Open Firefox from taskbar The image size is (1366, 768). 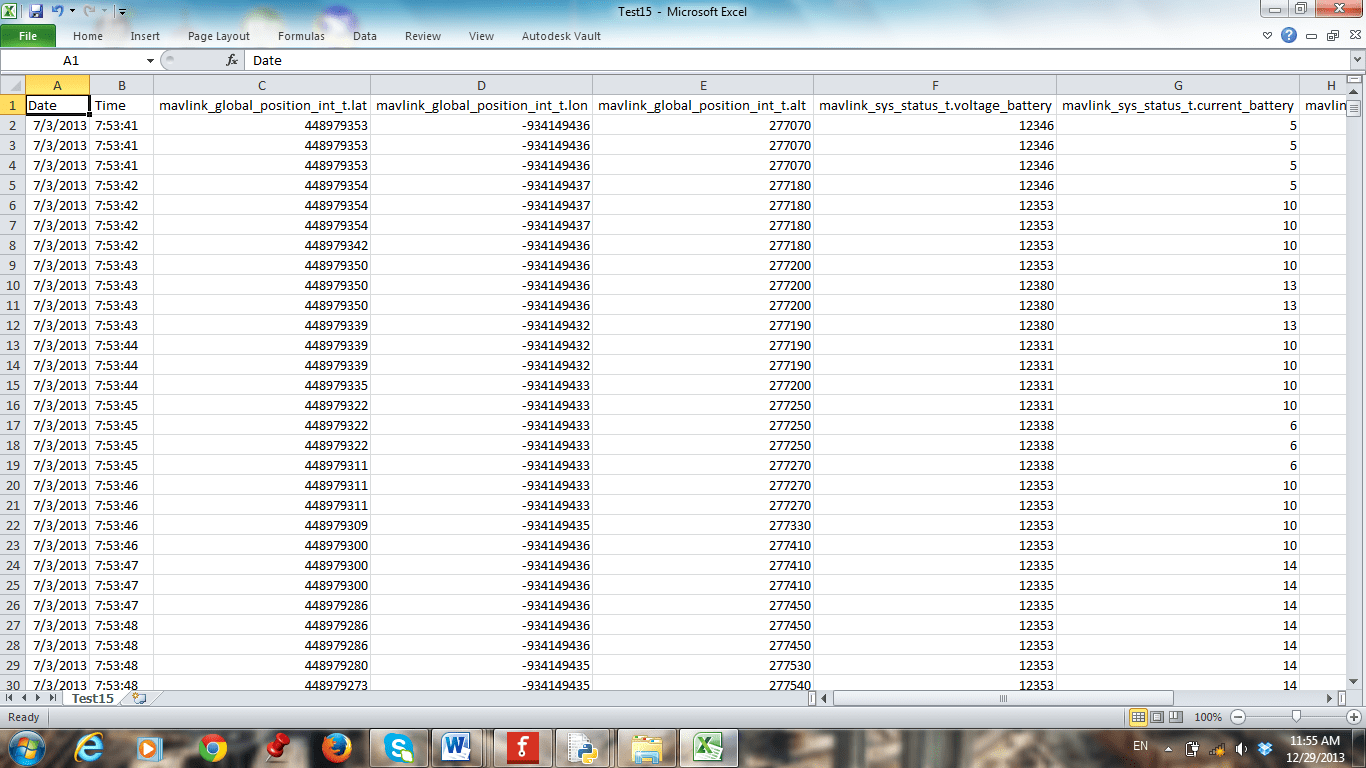click(x=336, y=747)
